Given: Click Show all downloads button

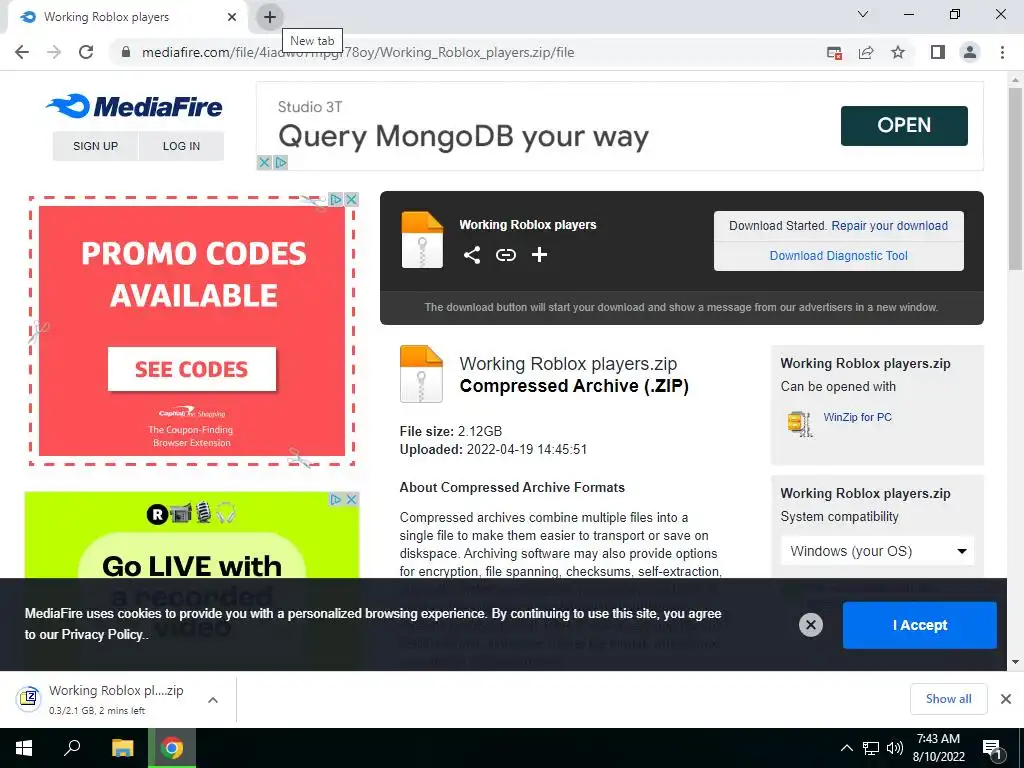Looking at the screenshot, I should coord(948,699).
